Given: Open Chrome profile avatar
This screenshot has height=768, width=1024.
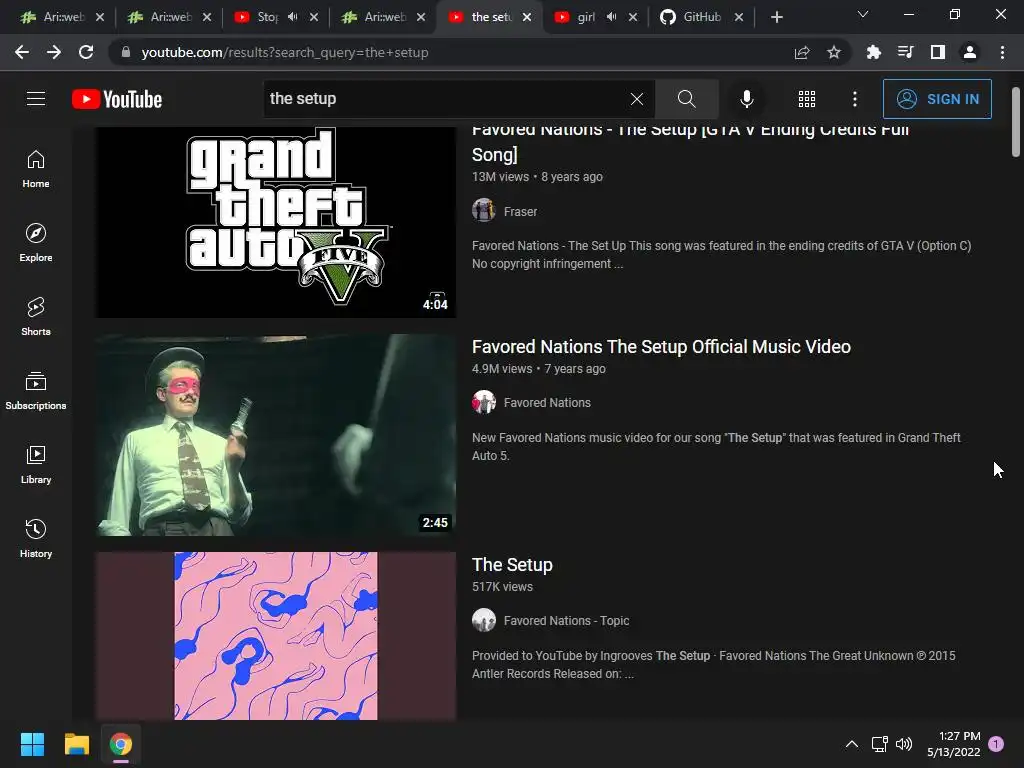Looking at the screenshot, I should (x=970, y=52).
